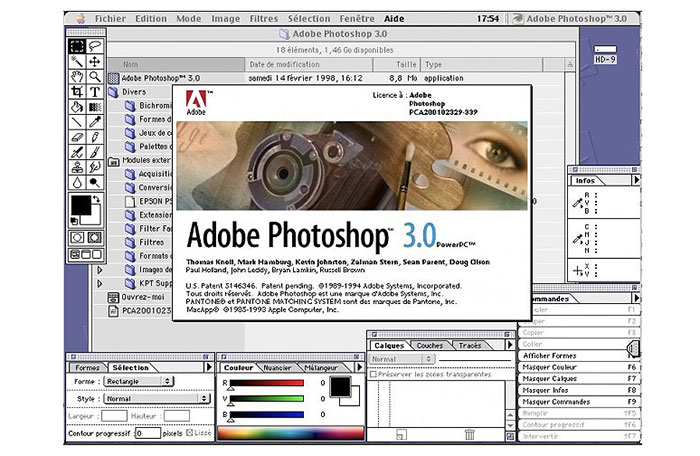Switch to Quick Mask mode
The image size is (700, 456).
(x=95, y=238)
